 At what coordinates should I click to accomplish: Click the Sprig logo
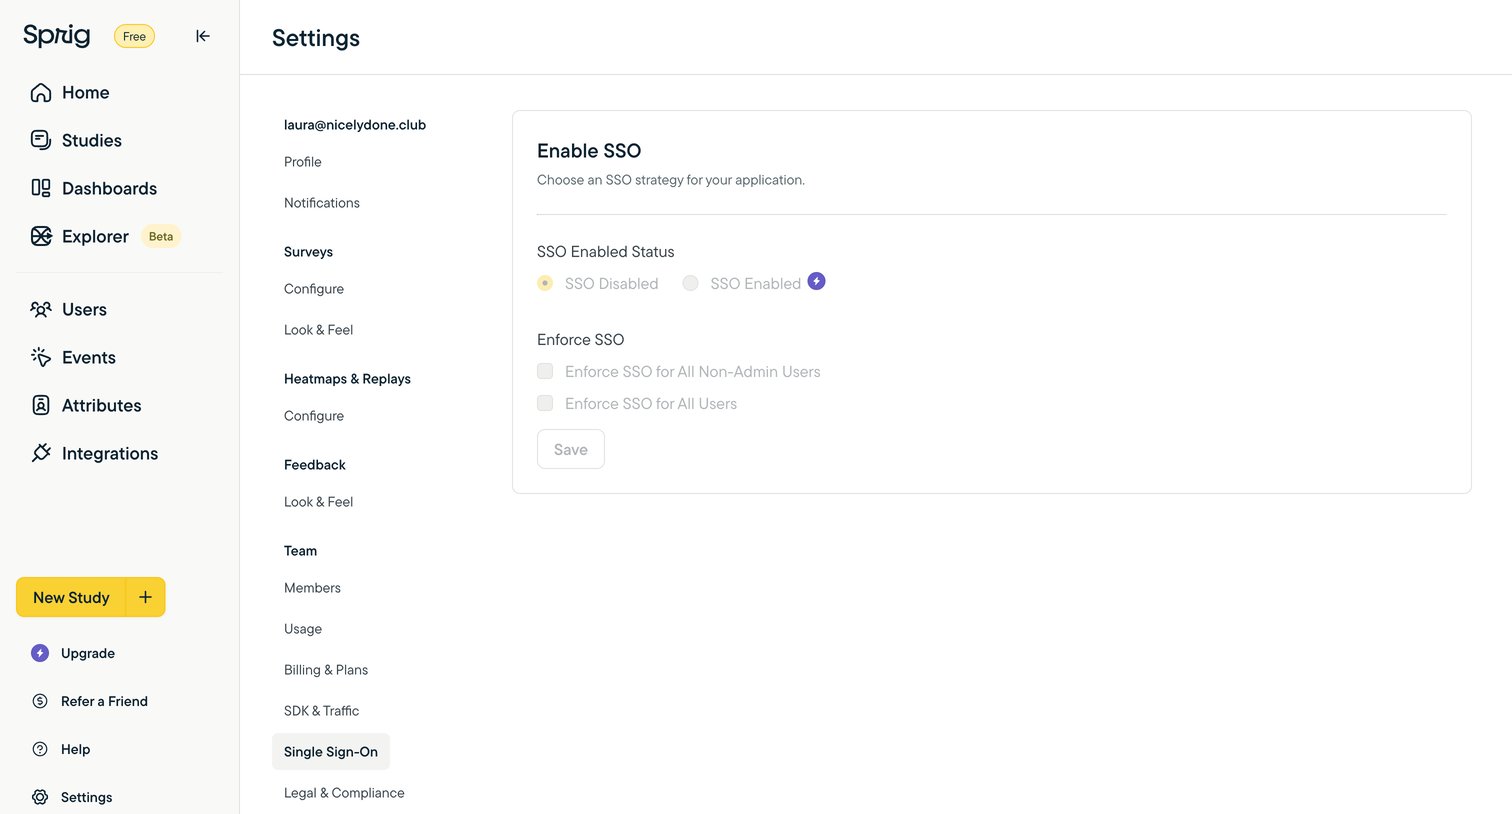[56, 35]
